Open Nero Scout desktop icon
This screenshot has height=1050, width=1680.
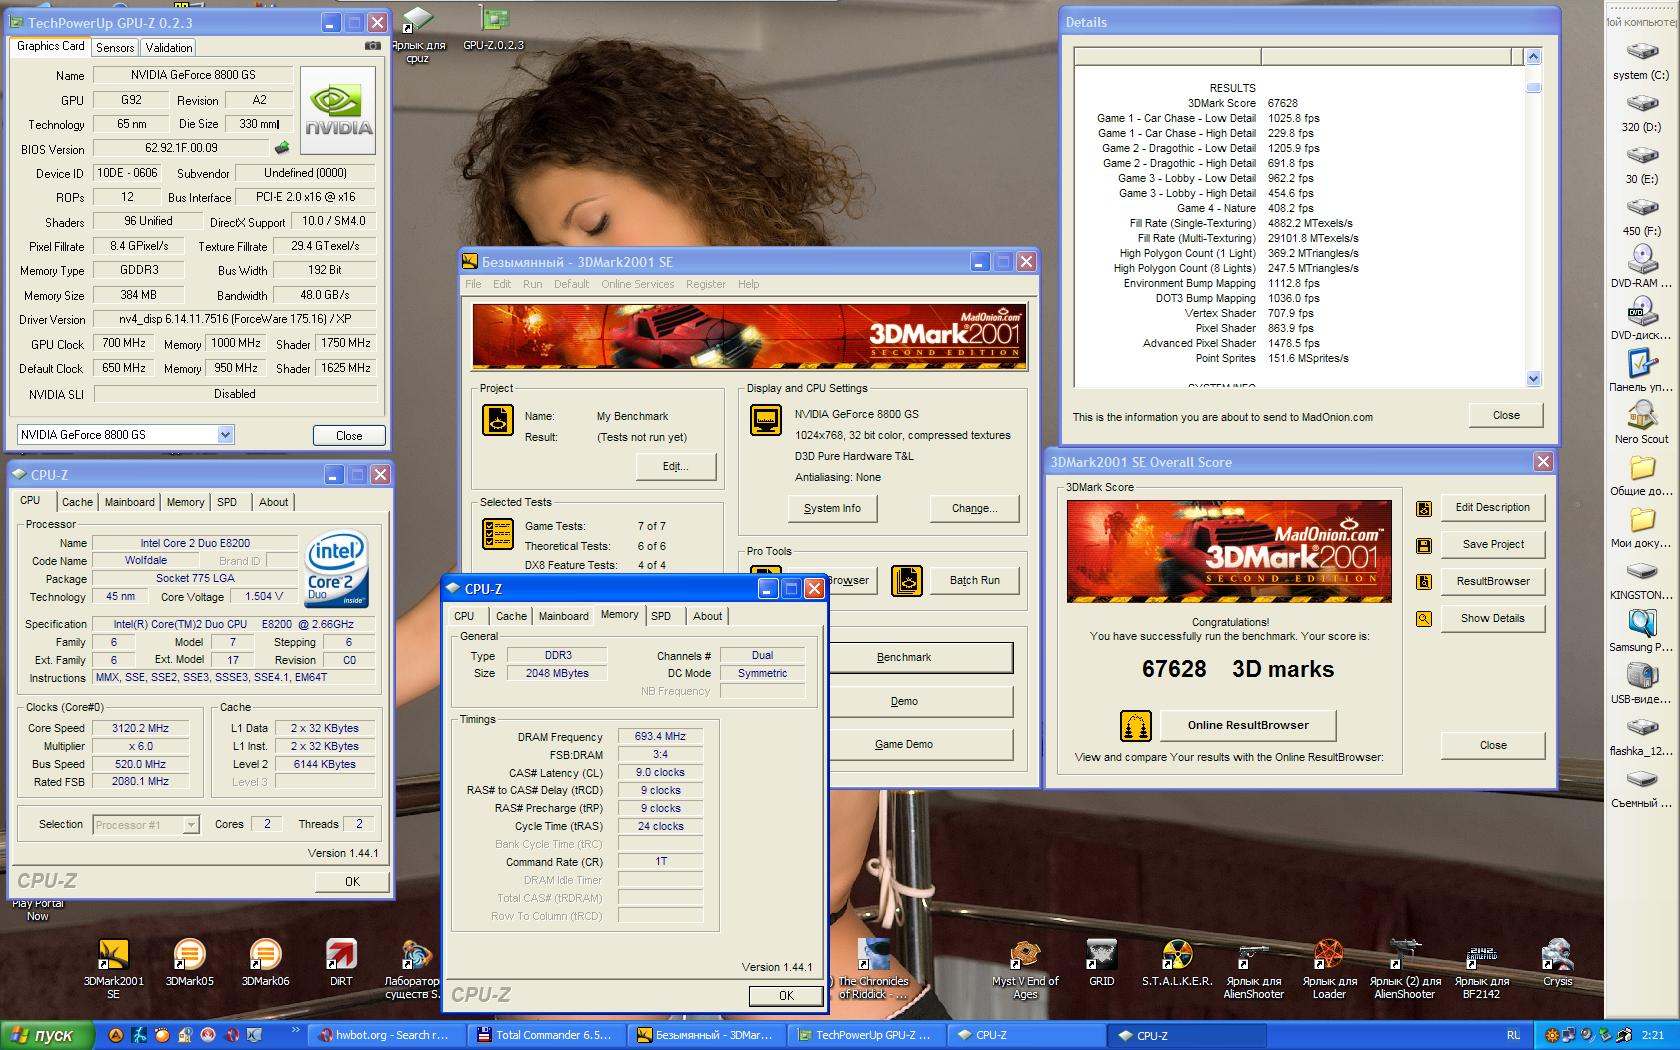[x=1641, y=422]
